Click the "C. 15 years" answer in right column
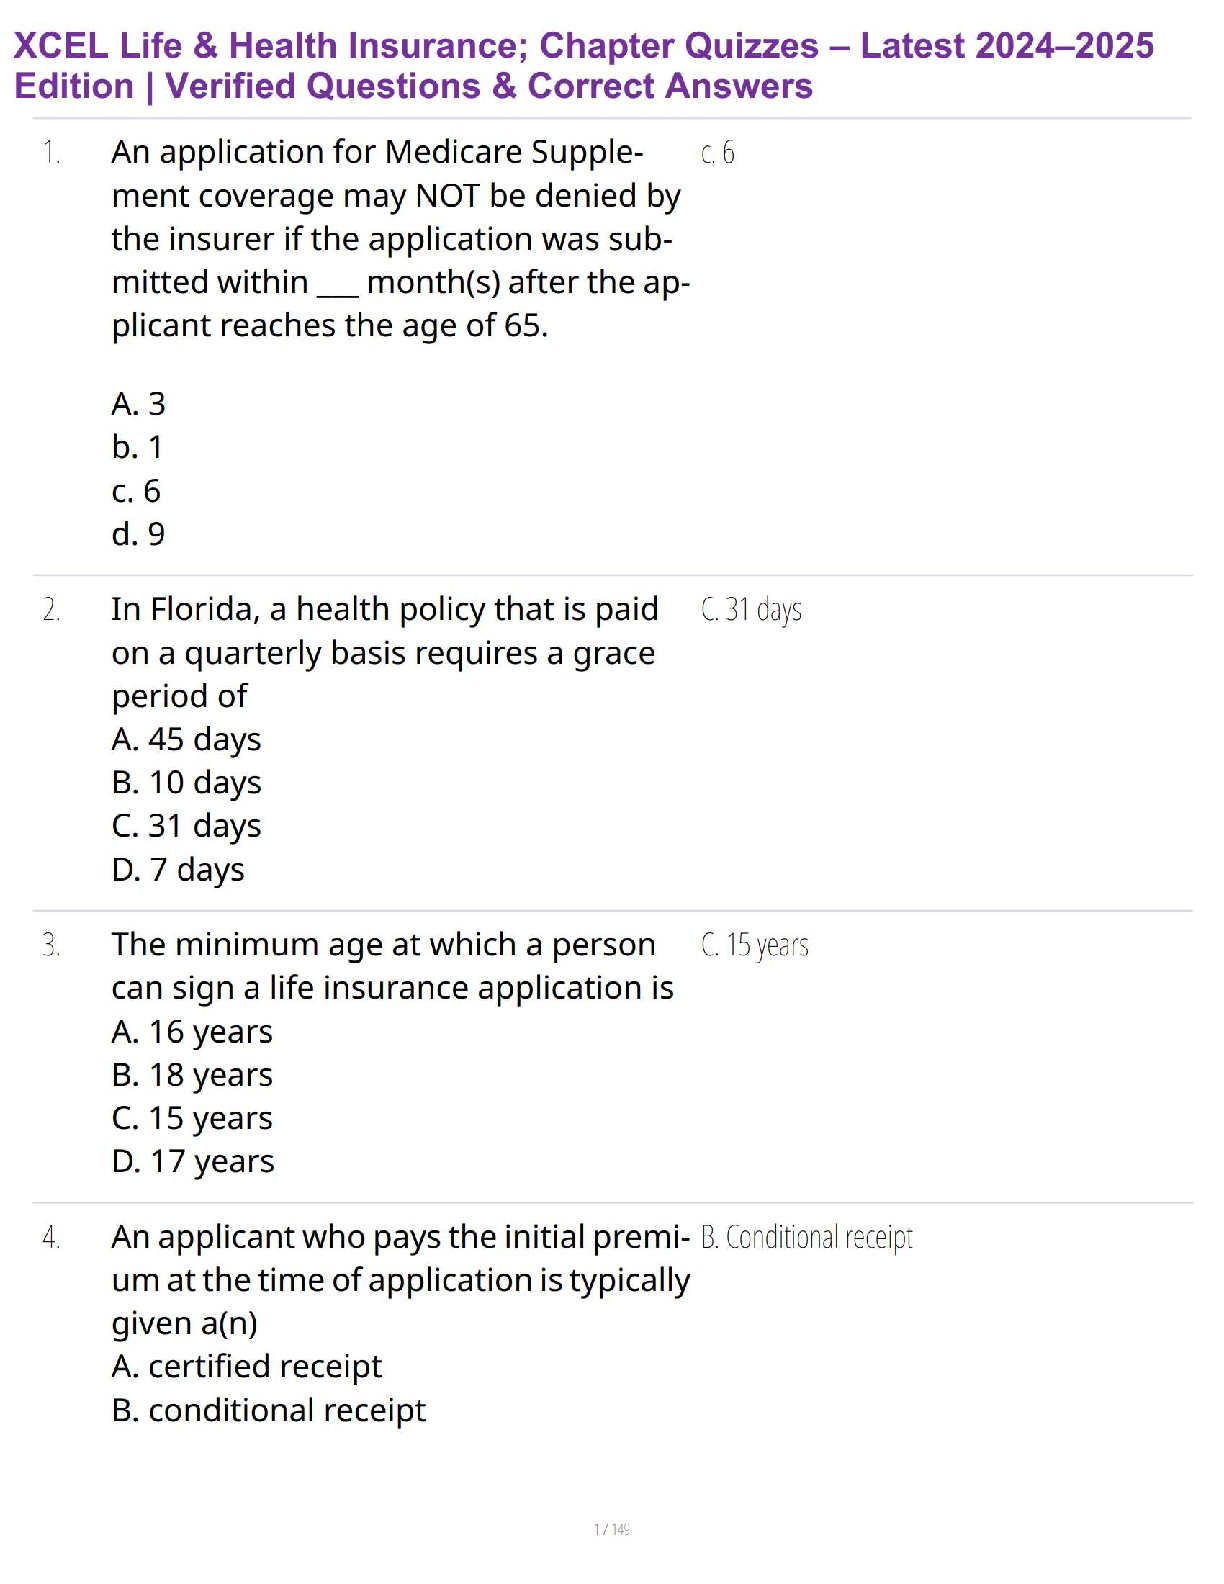The image size is (1224, 1584). click(x=755, y=944)
